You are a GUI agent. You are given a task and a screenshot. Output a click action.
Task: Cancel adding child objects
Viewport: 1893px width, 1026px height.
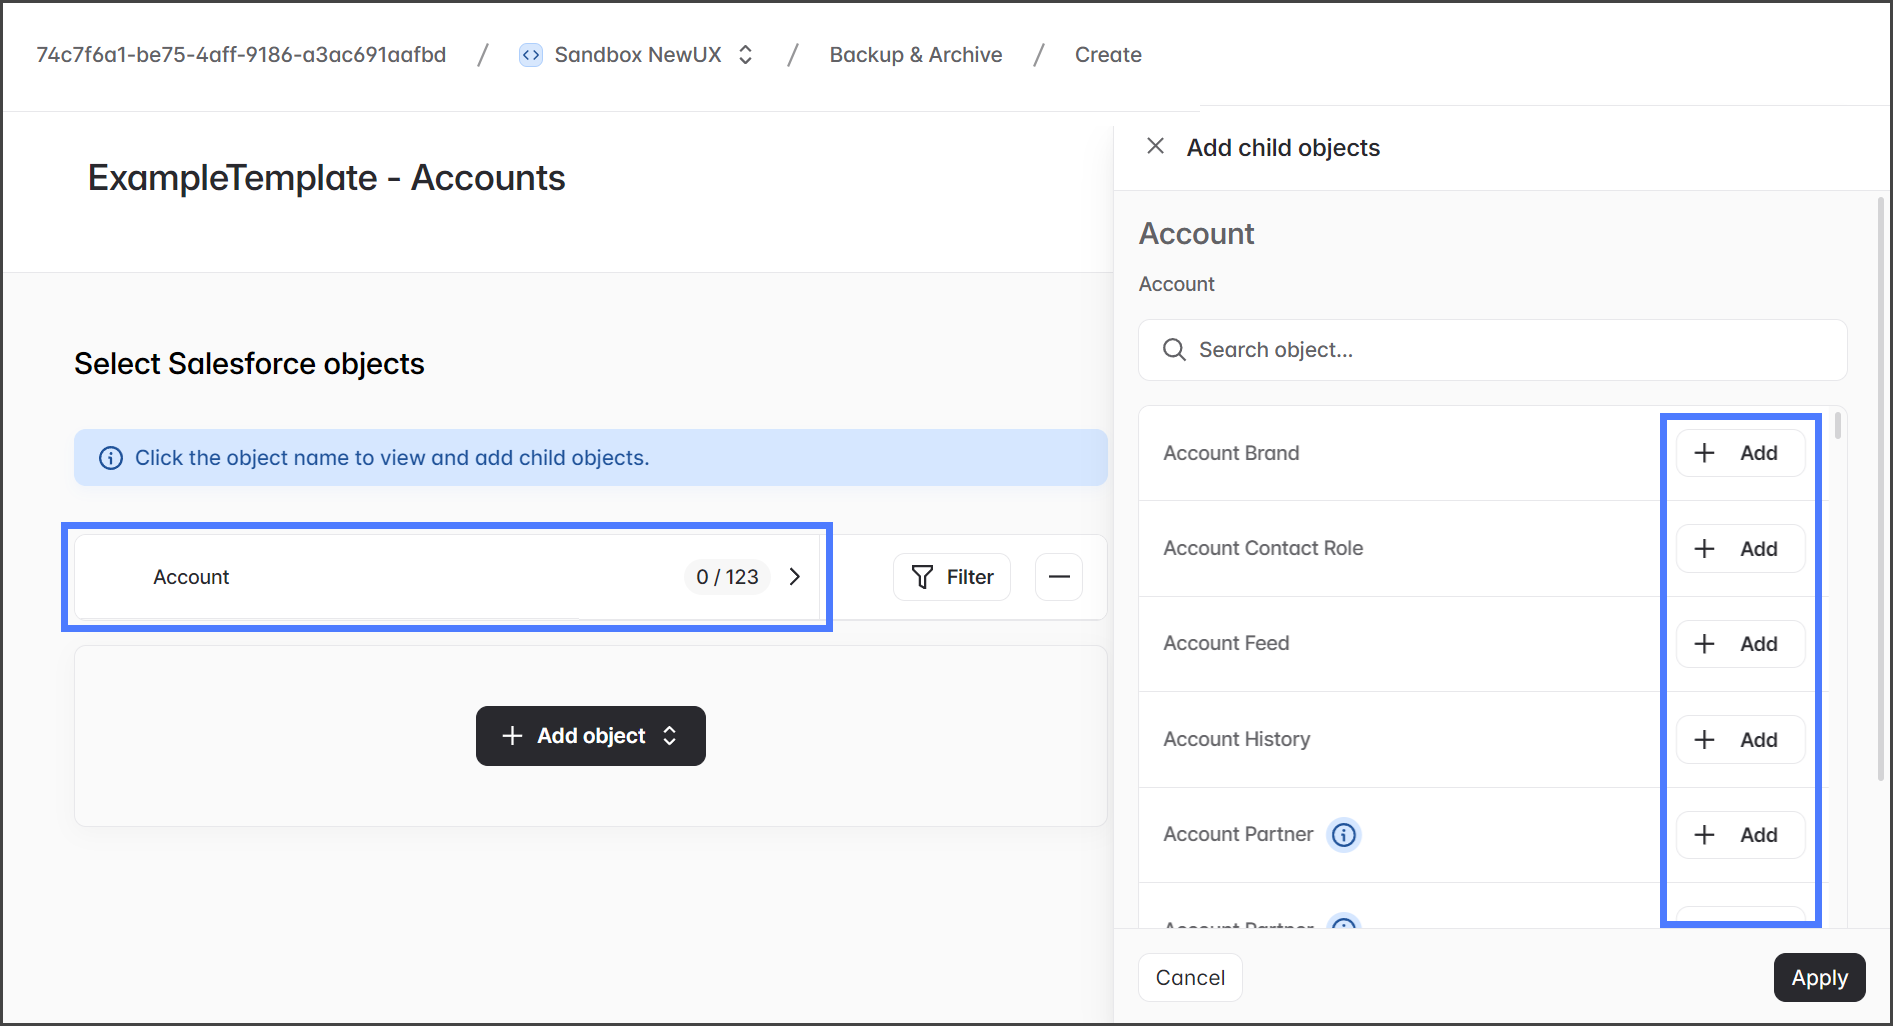click(x=1189, y=977)
